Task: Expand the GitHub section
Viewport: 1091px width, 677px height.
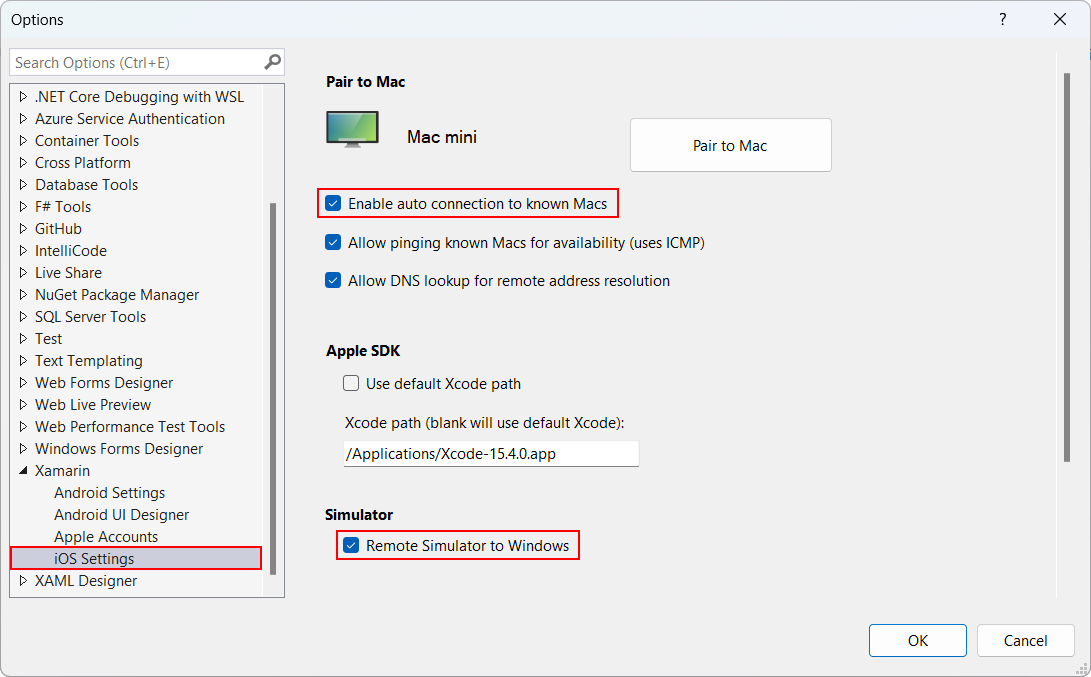Action: (22, 228)
